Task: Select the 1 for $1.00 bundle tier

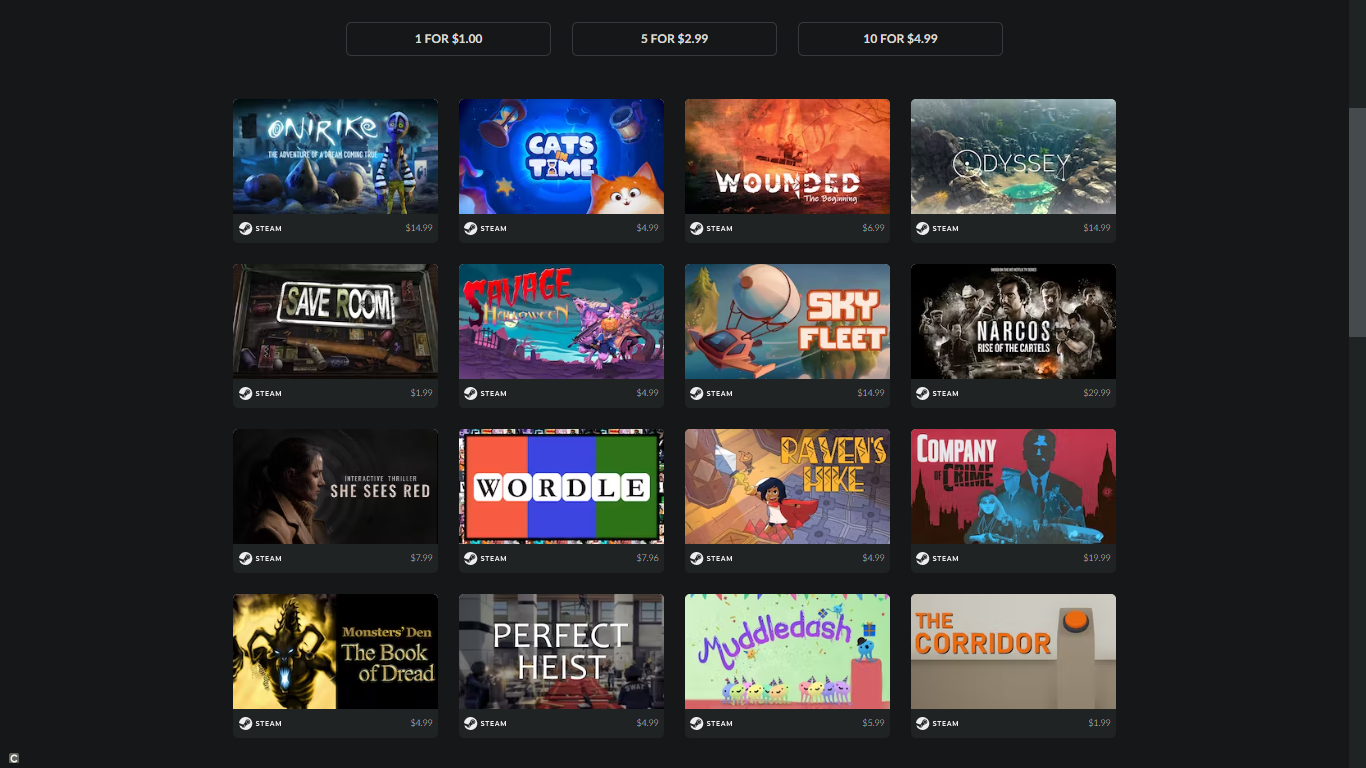Action: click(448, 39)
